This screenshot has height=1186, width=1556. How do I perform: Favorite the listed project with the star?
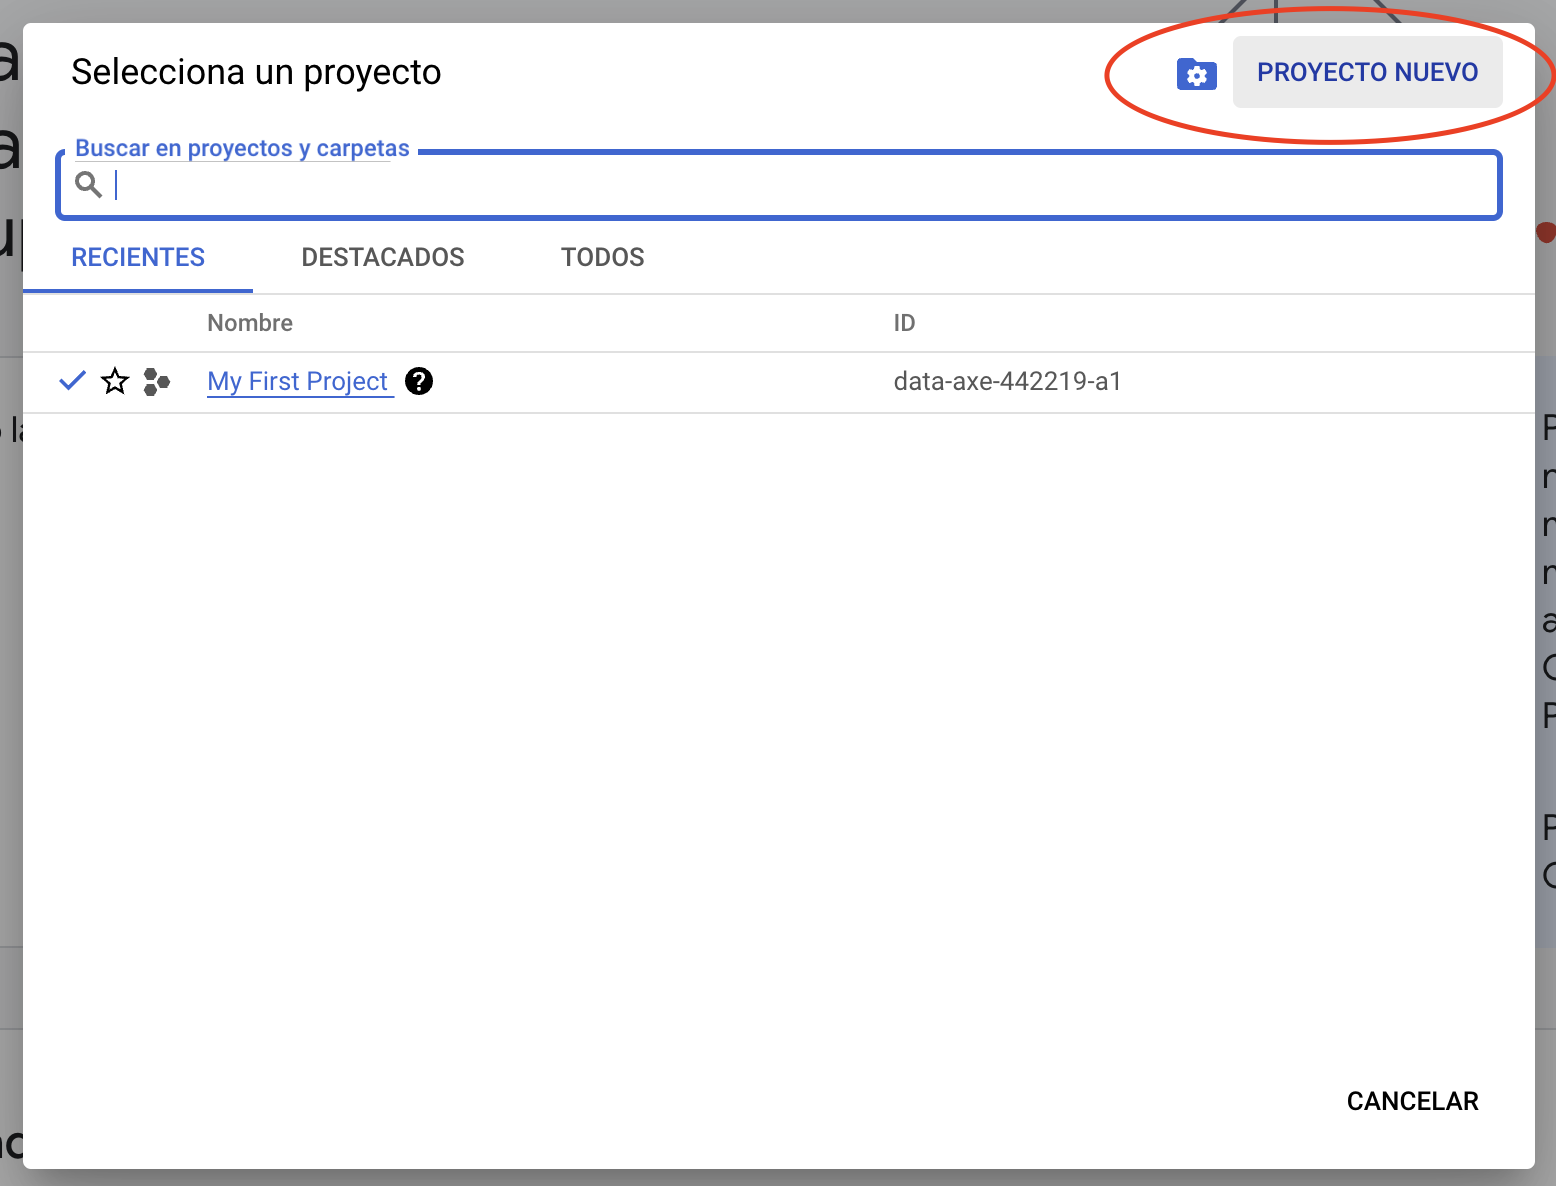click(115, 381)
